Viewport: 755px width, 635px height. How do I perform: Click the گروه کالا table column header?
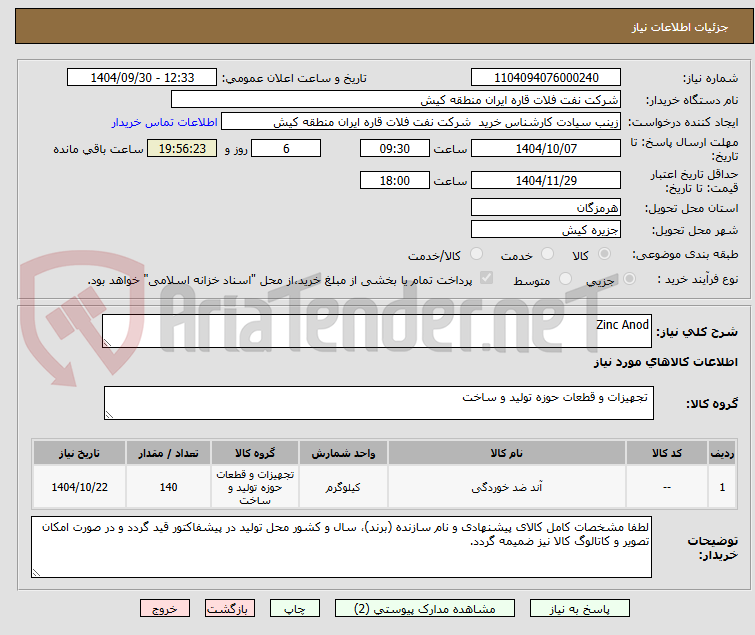pyautogui.click(x=255, y=453)
